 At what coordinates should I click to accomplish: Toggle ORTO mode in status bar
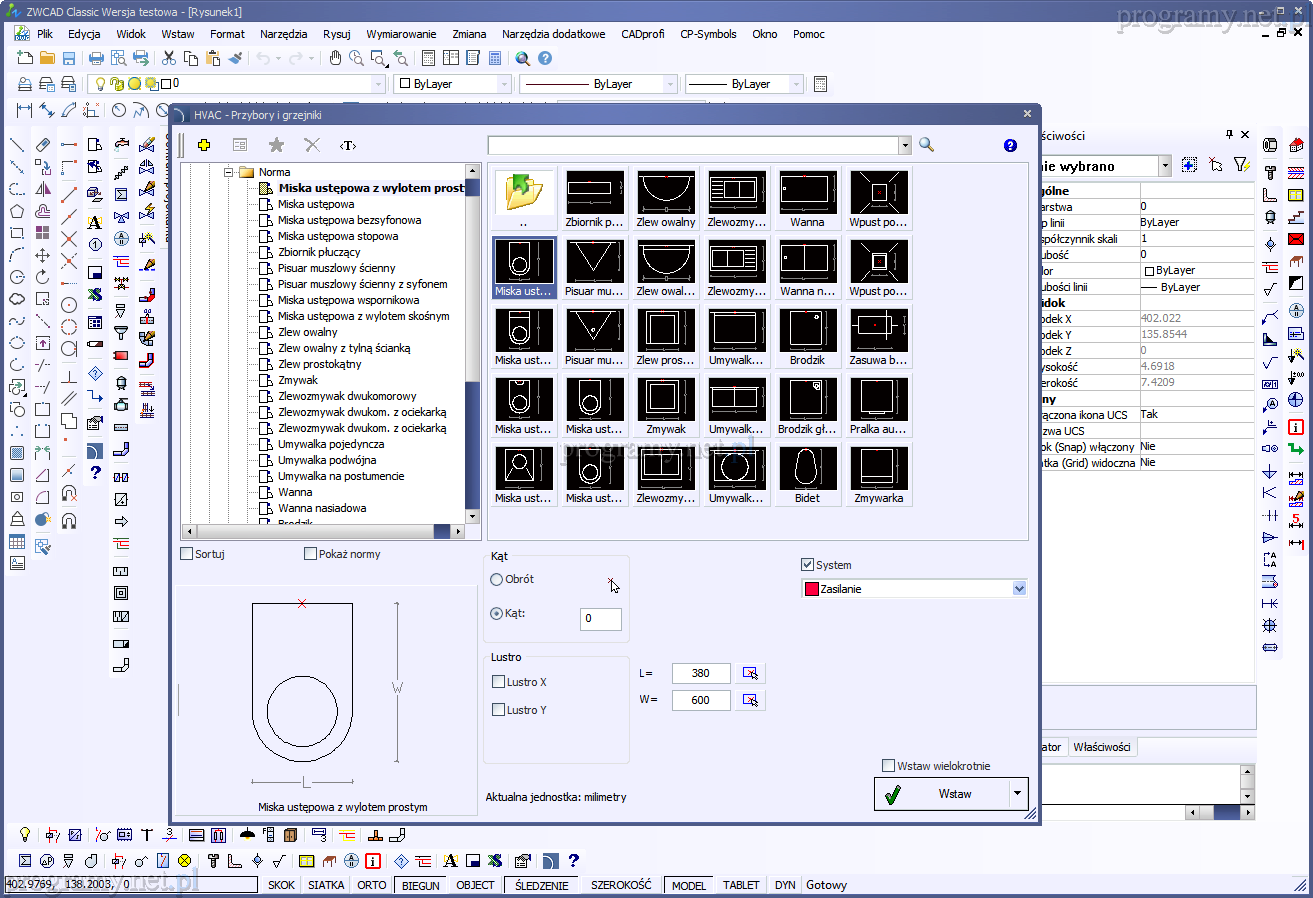pyautogui.click(x=372, y=885)
